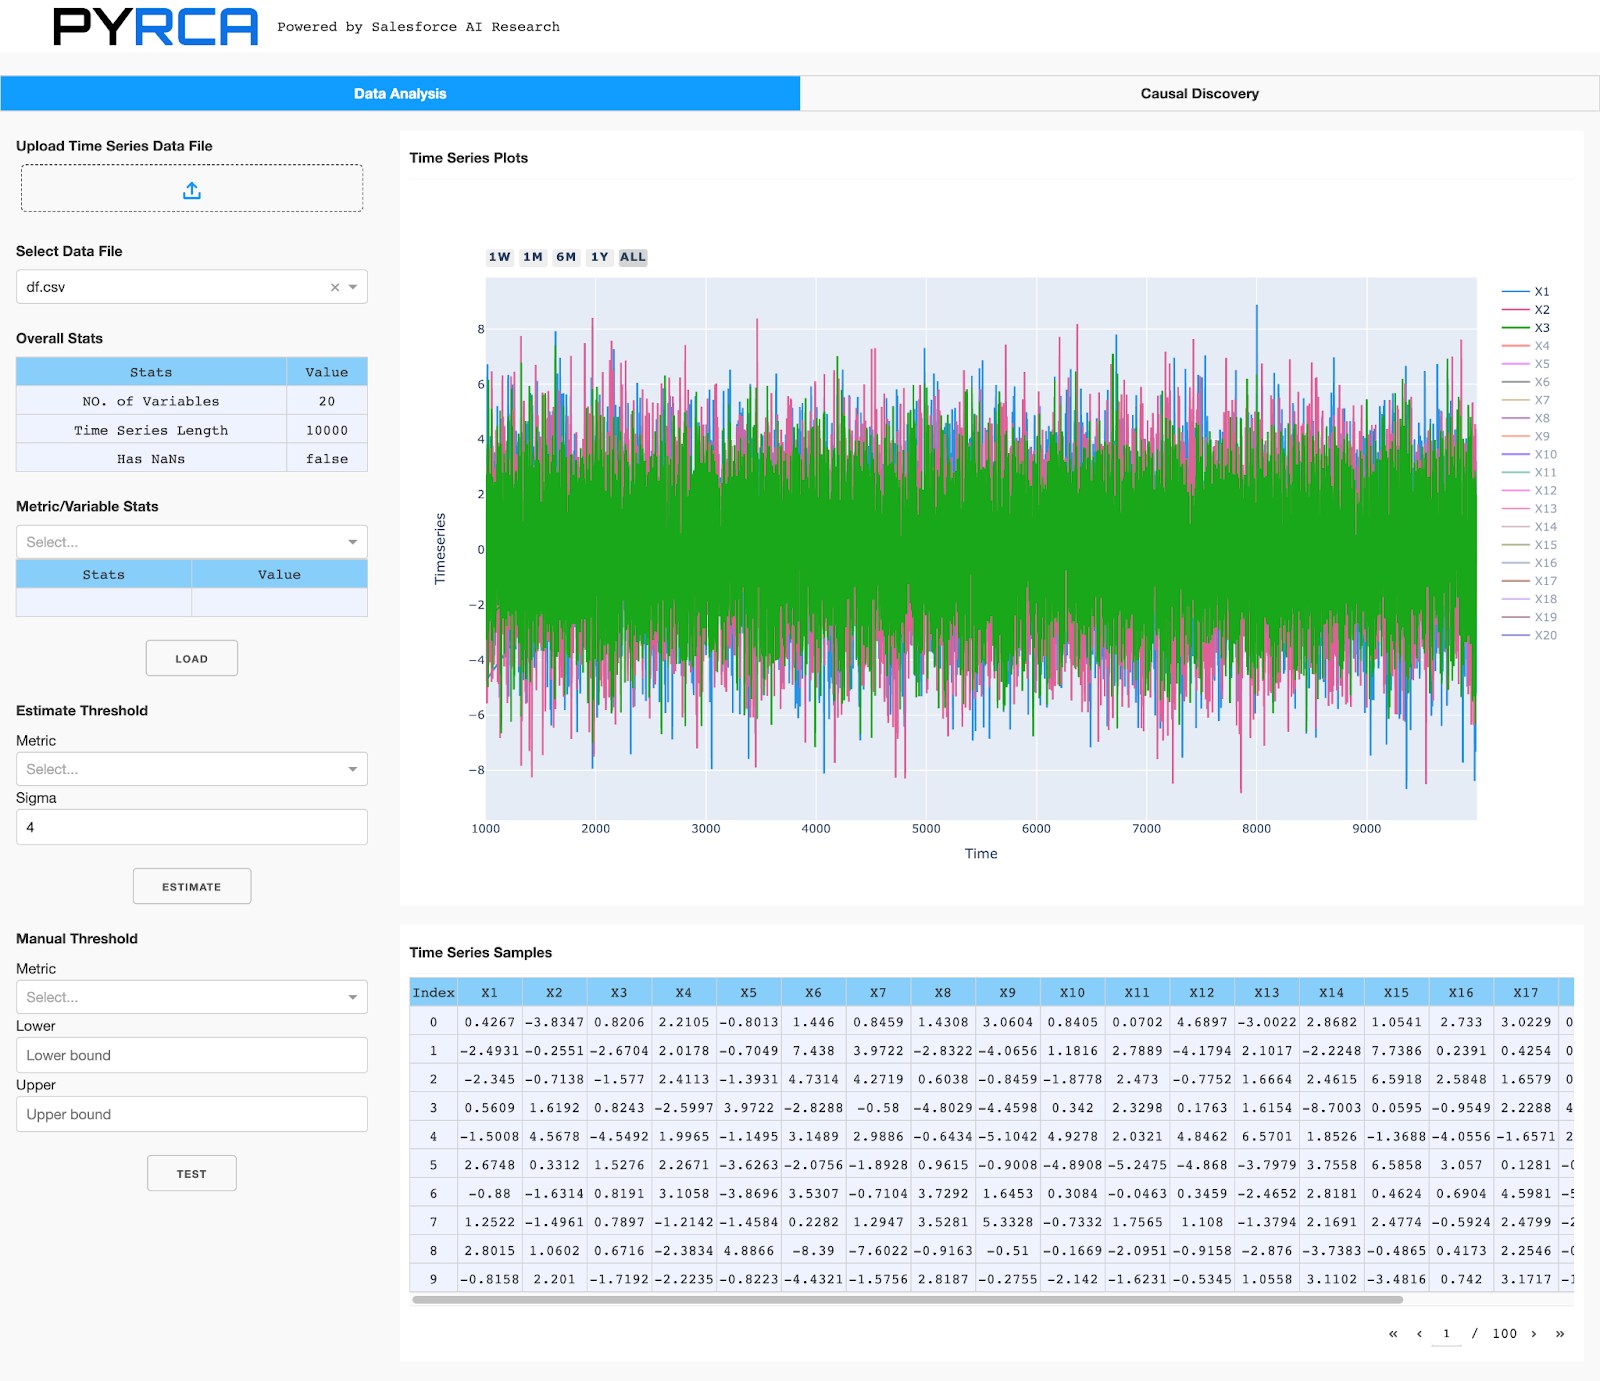Go to the next samples page
This screenshot has height=1381, width=1600.
tap(1533, 1333)
